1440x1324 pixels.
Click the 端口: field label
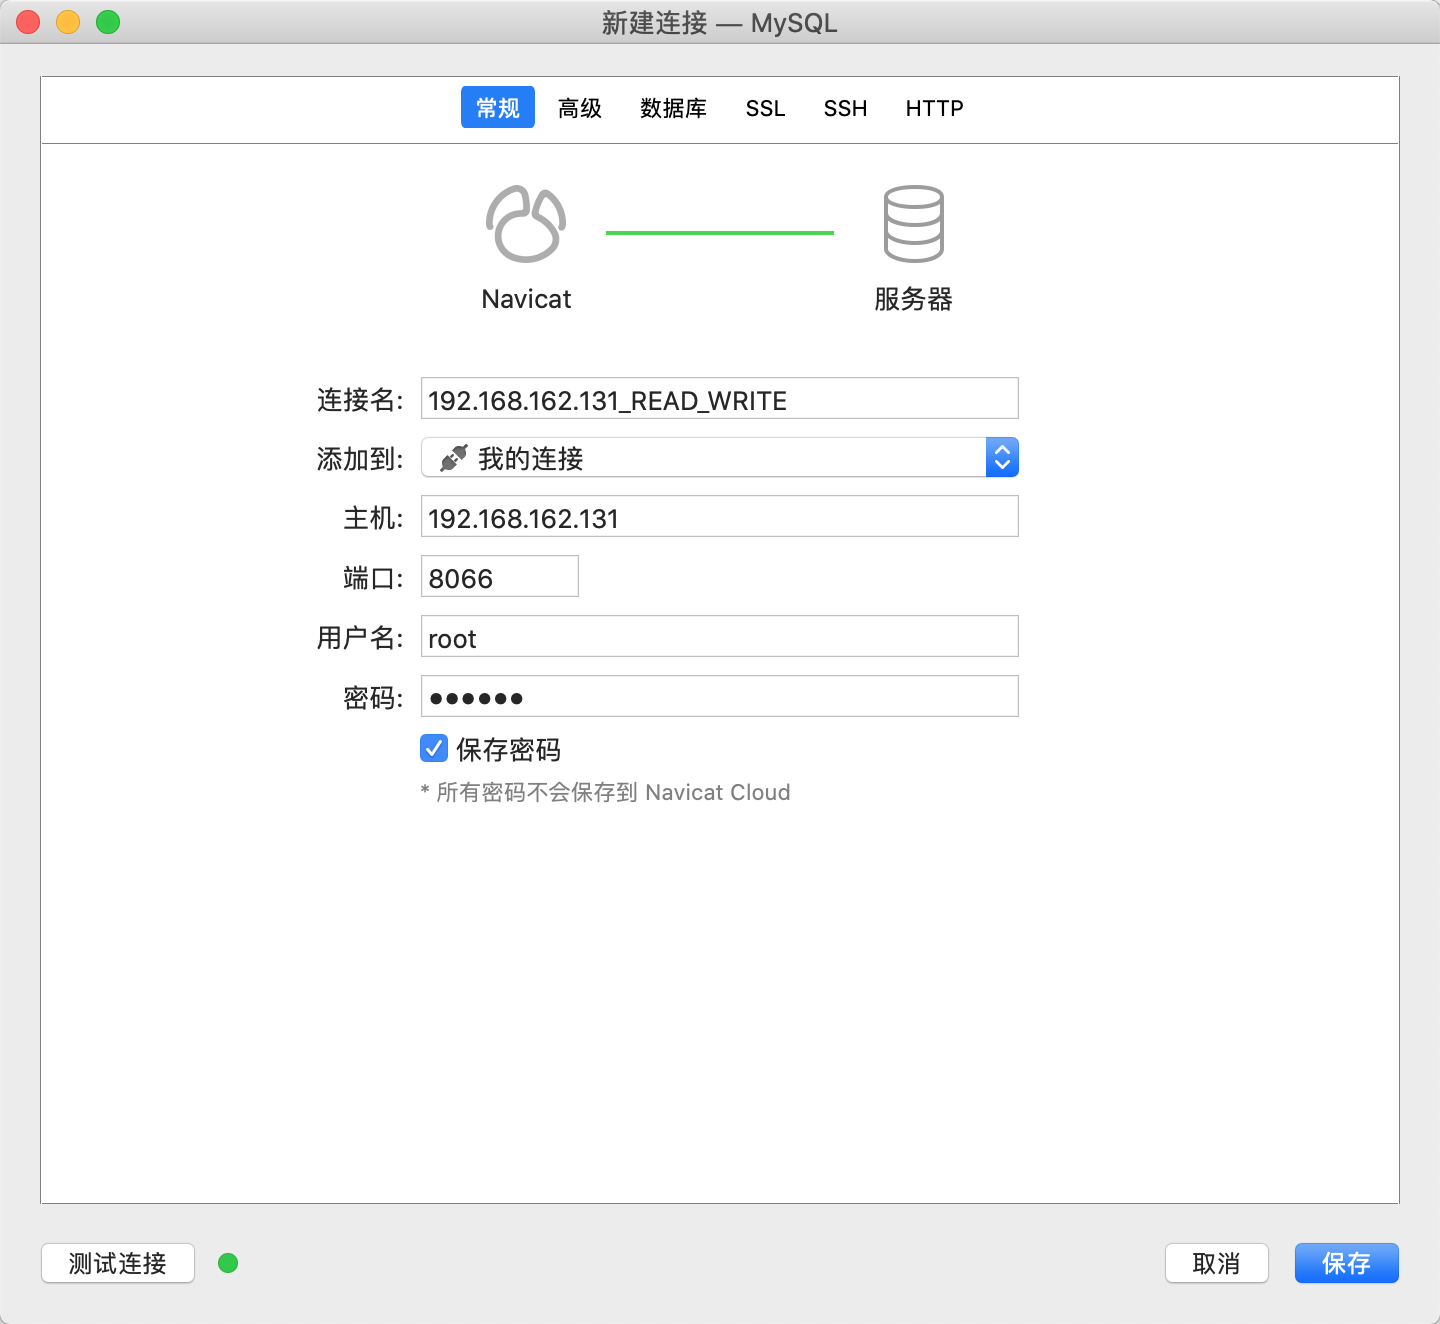(373, 578)
